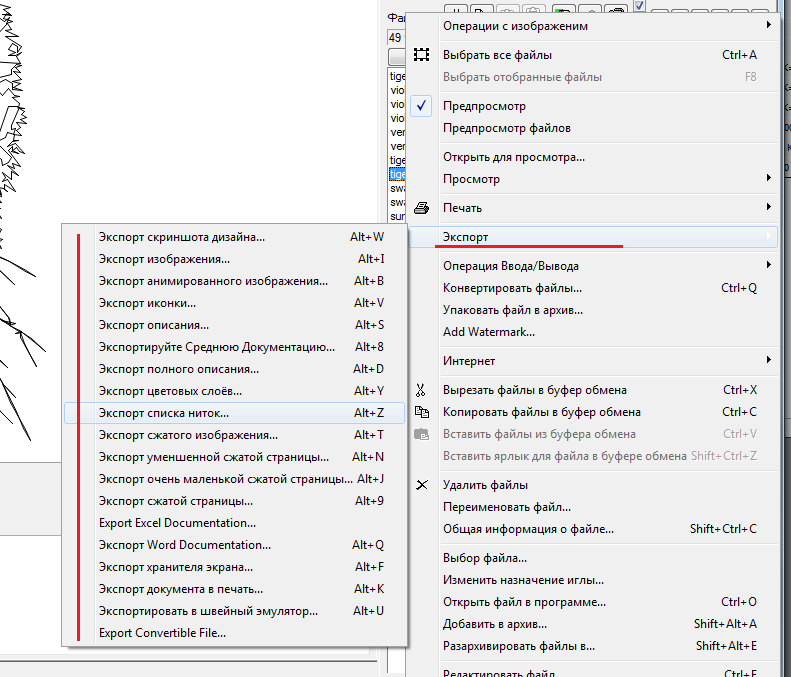Select Экспорт анимированного изображения
Image resolution: width=791 pixels, height=677 pixels.
pyautogui.click(x=235, y=281)
